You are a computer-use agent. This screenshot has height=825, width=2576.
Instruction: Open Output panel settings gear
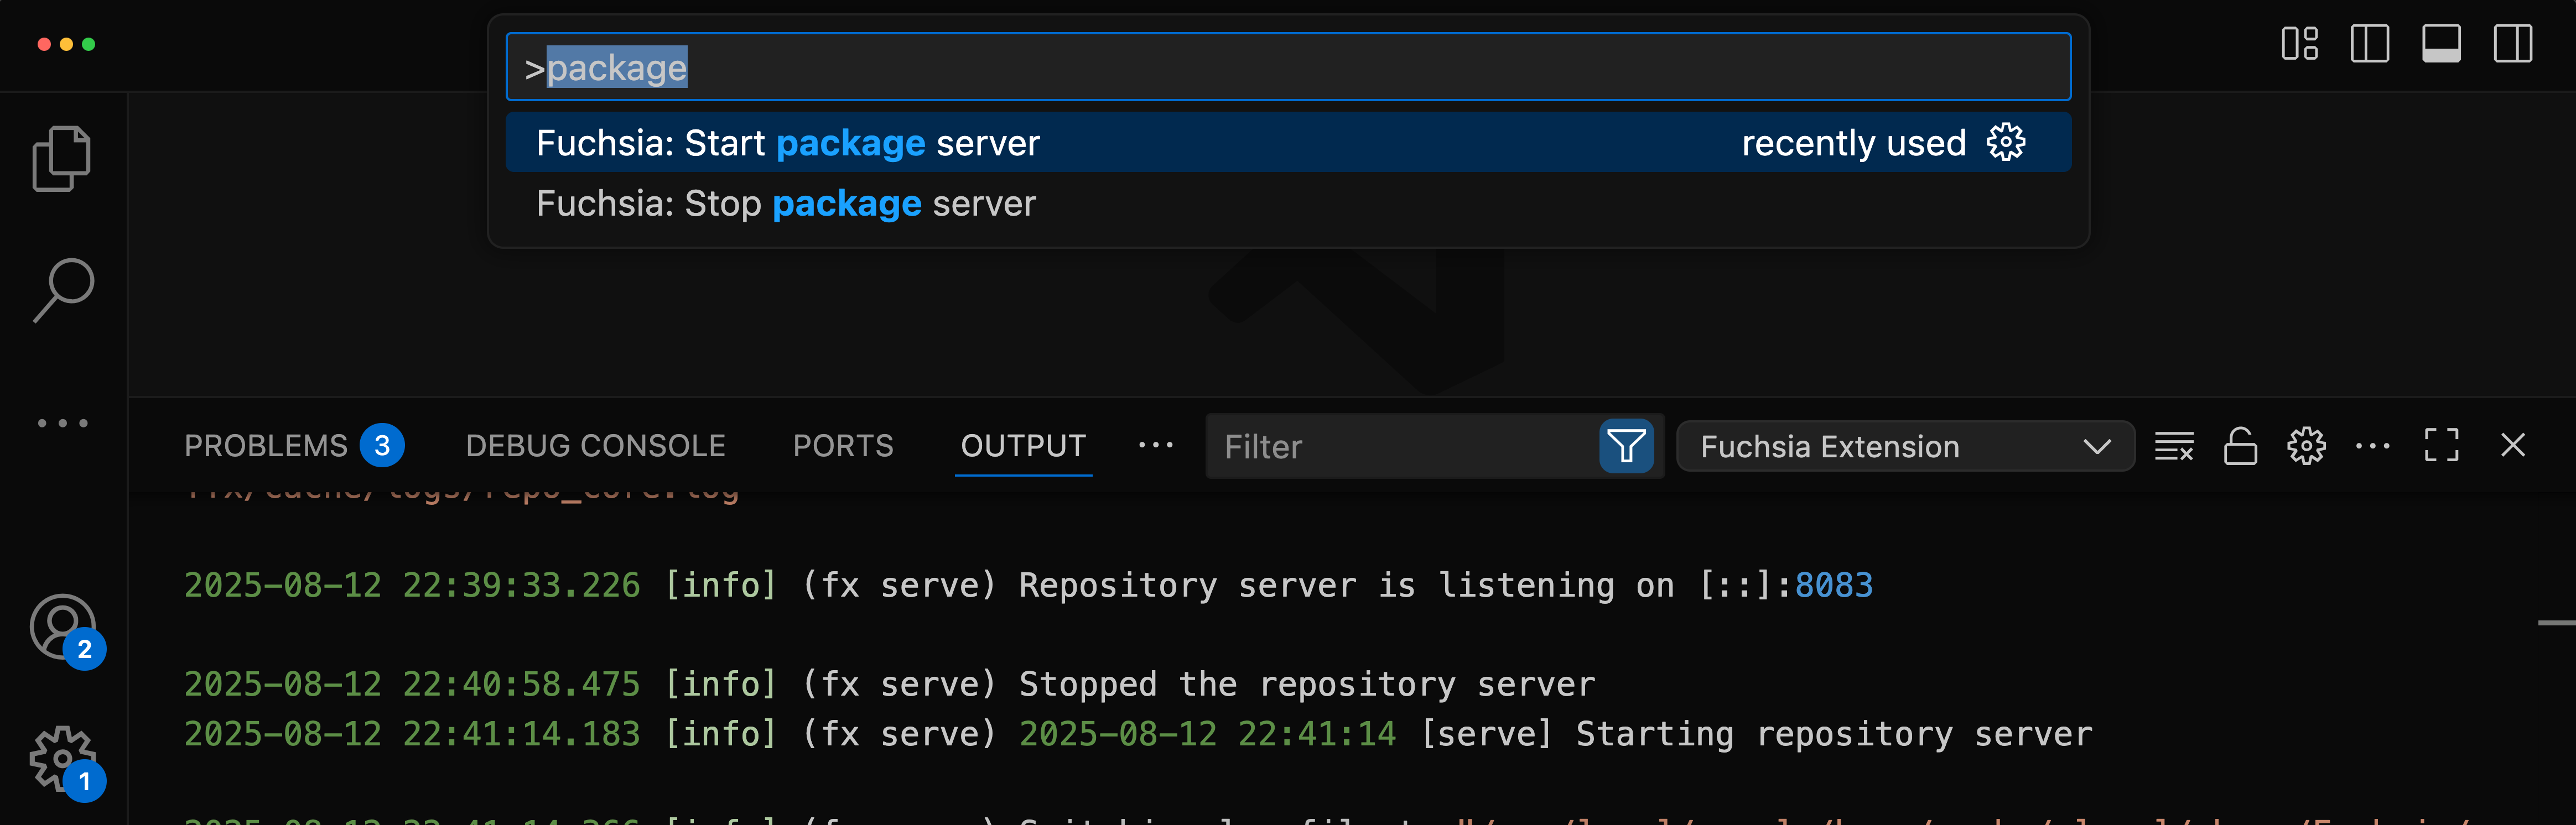2307,447
